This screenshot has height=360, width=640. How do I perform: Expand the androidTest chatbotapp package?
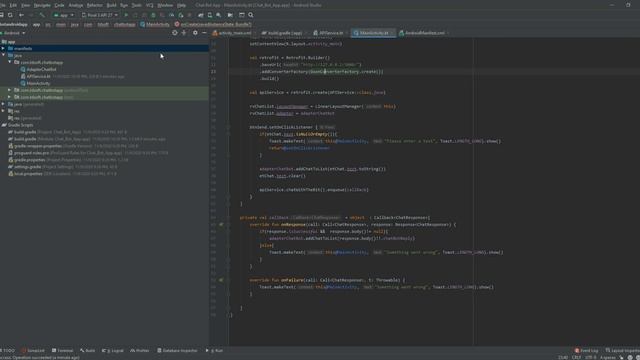pyautogui.click(x=10, y=90)
